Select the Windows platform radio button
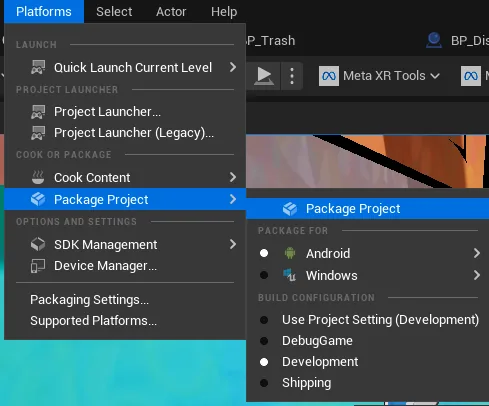Screen dimensions: 489x406 tap(264, 275)
